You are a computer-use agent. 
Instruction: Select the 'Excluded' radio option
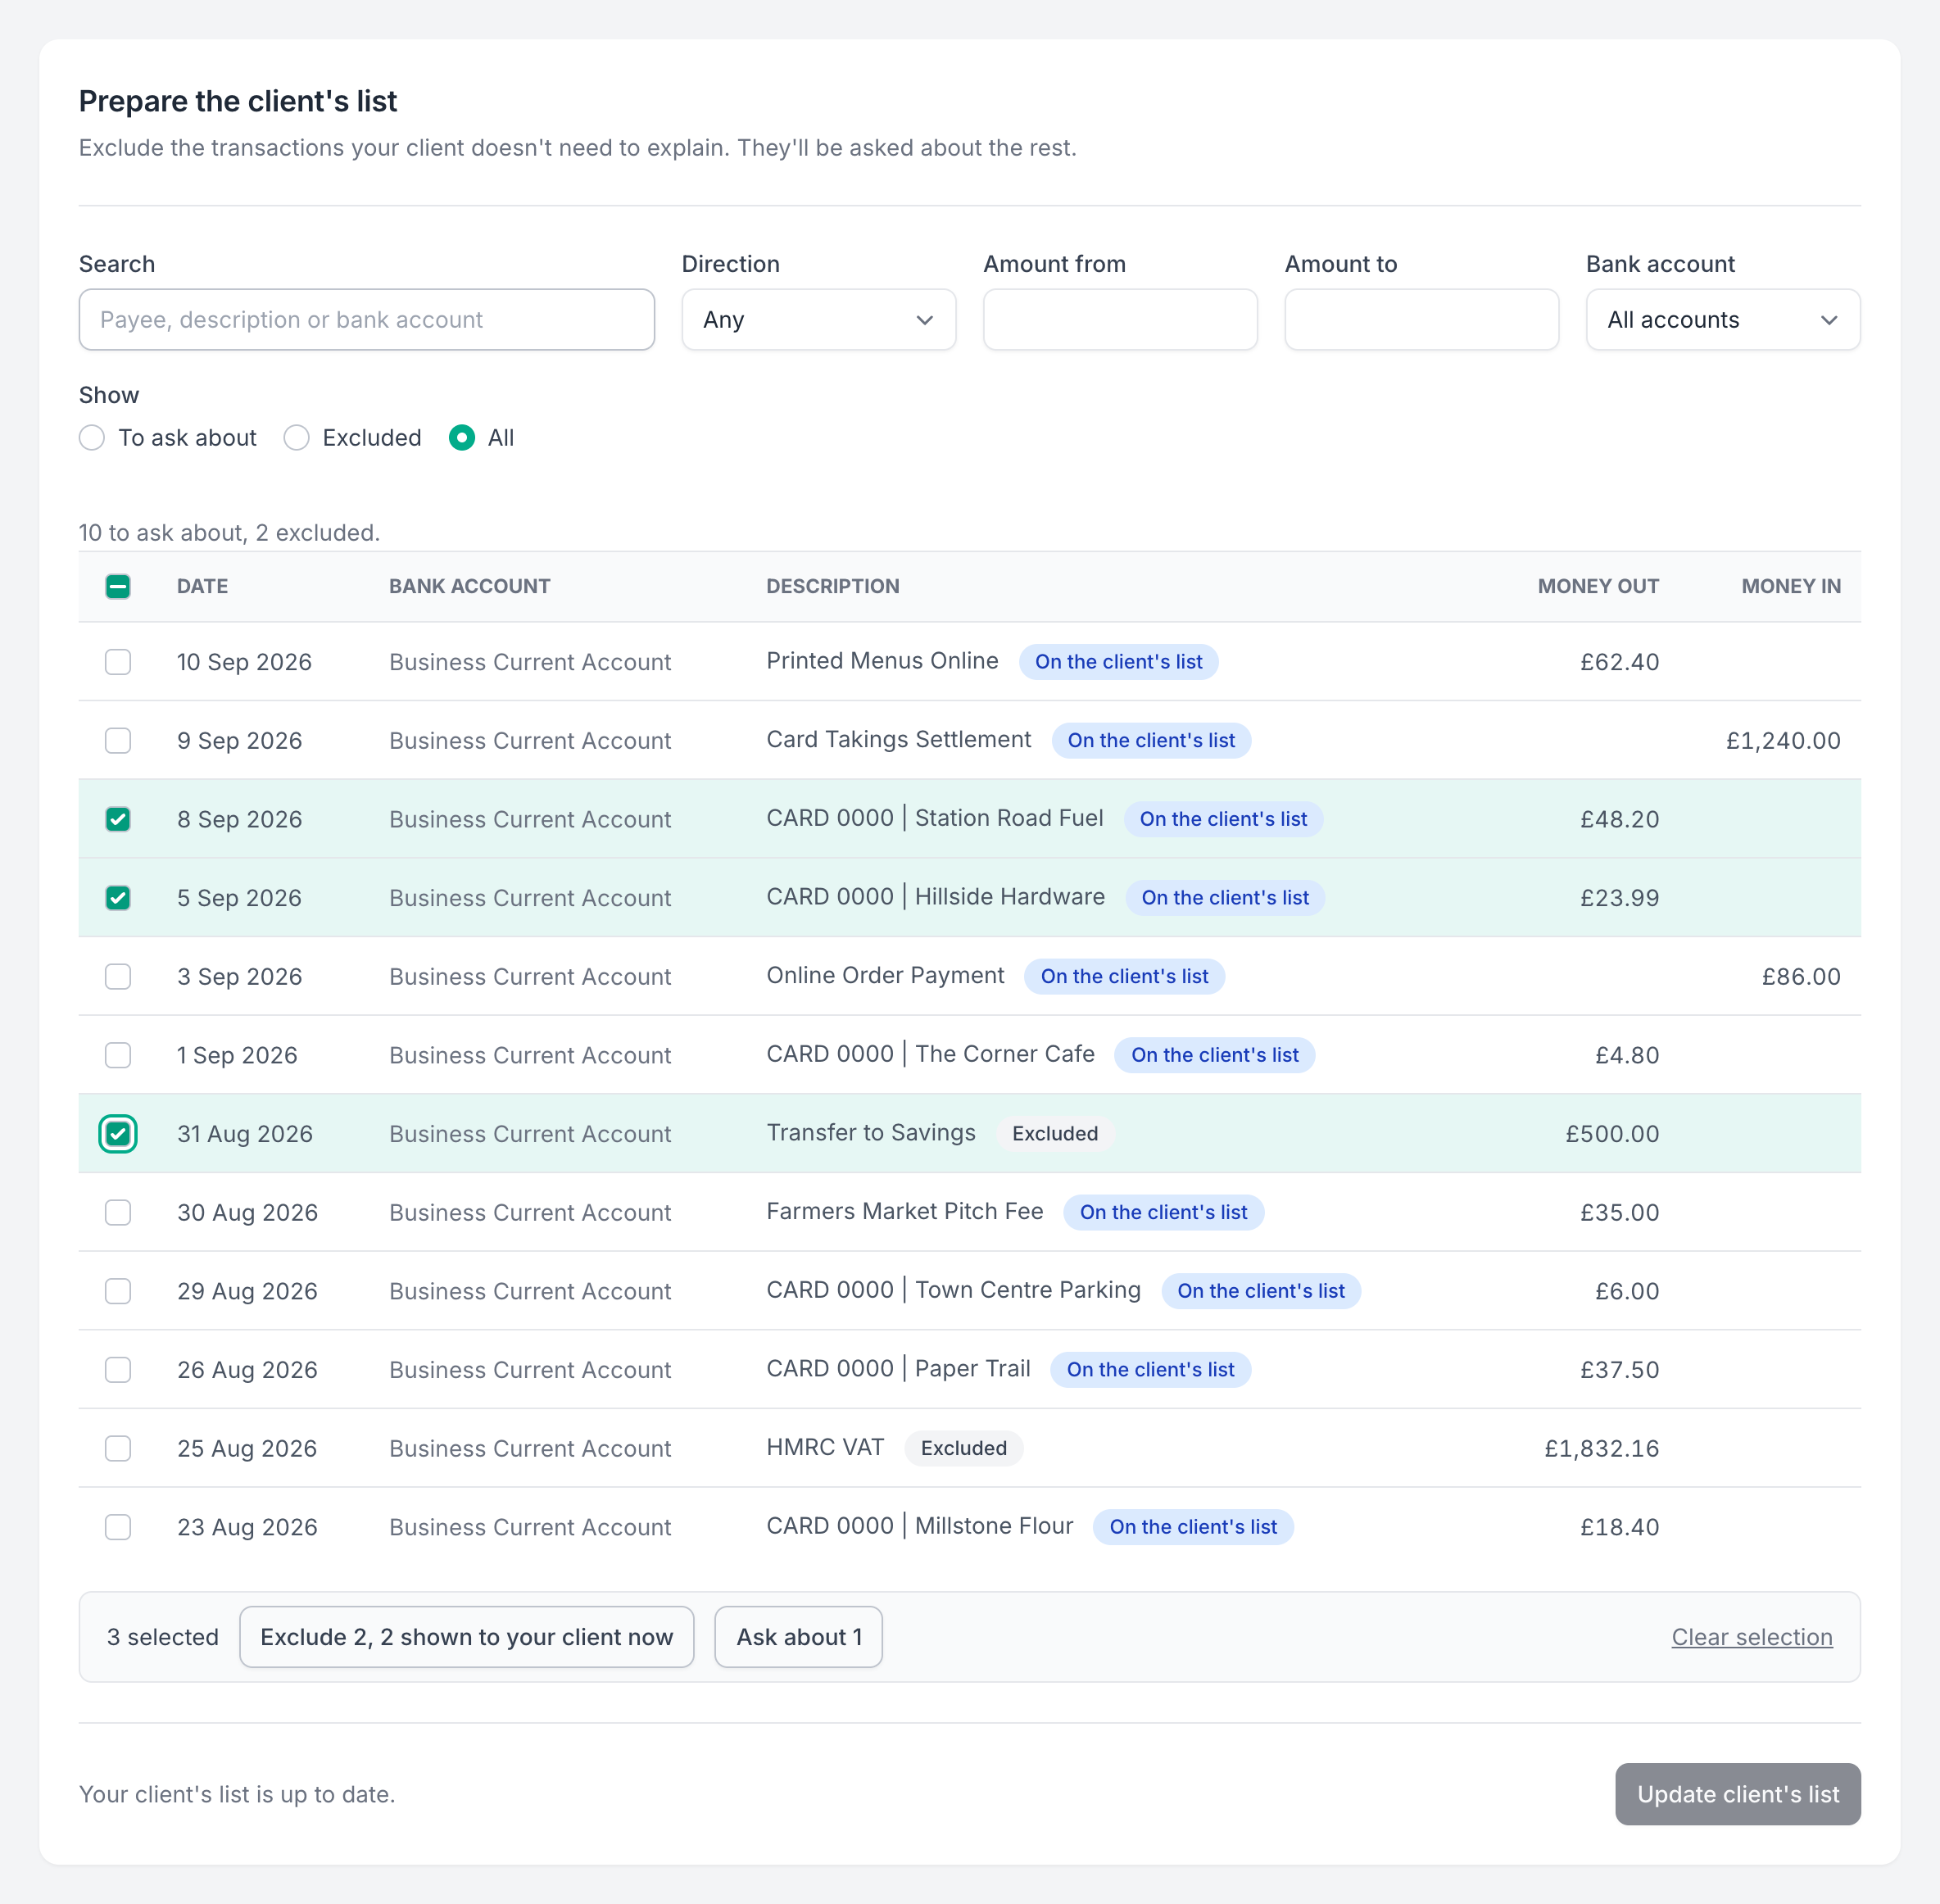pyautogui.click(x=296, y=438)
